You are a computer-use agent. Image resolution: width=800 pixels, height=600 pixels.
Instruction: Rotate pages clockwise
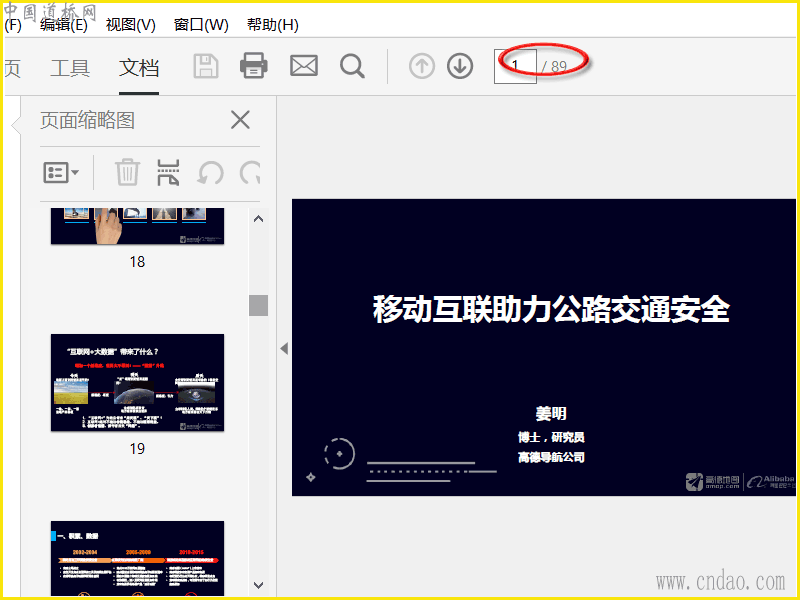click(x=251, y=173)
